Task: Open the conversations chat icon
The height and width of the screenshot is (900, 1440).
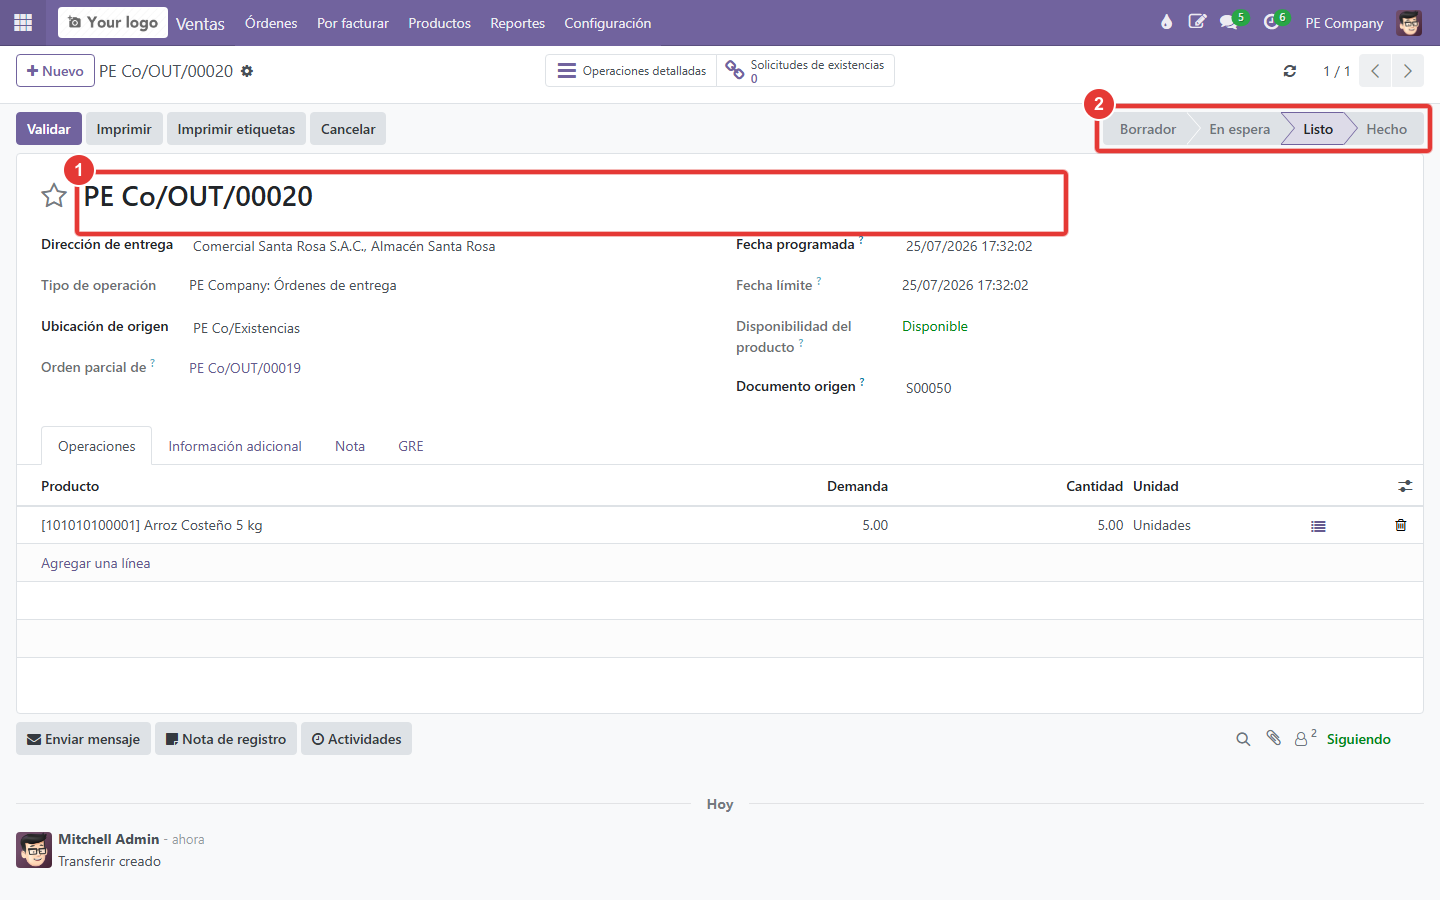Action: 1229,22
